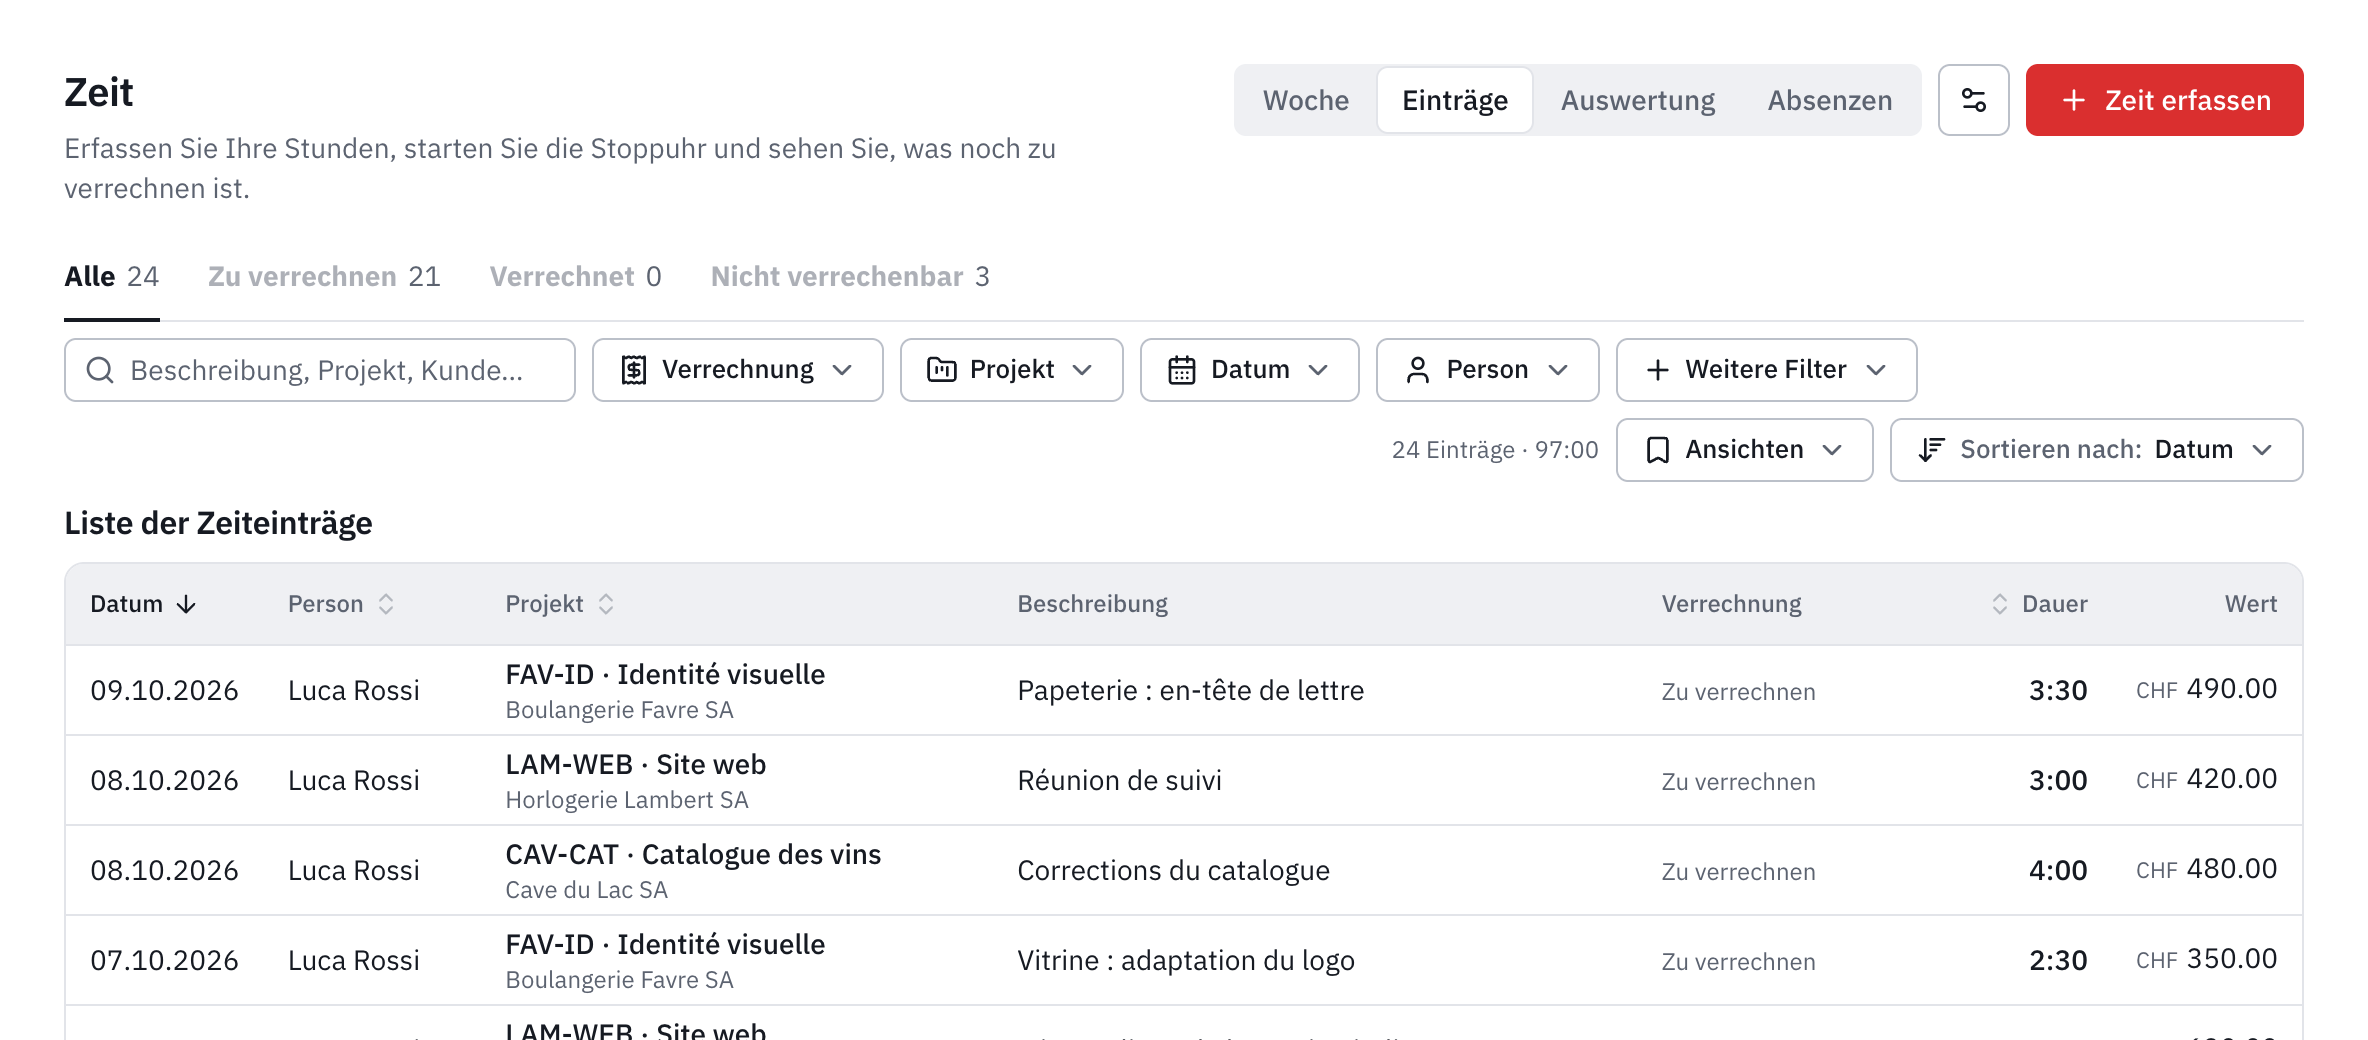Viewport: 2368px width, 1040px height.
Task: Click value CHF 420.00
Action: pos(2207,779)
